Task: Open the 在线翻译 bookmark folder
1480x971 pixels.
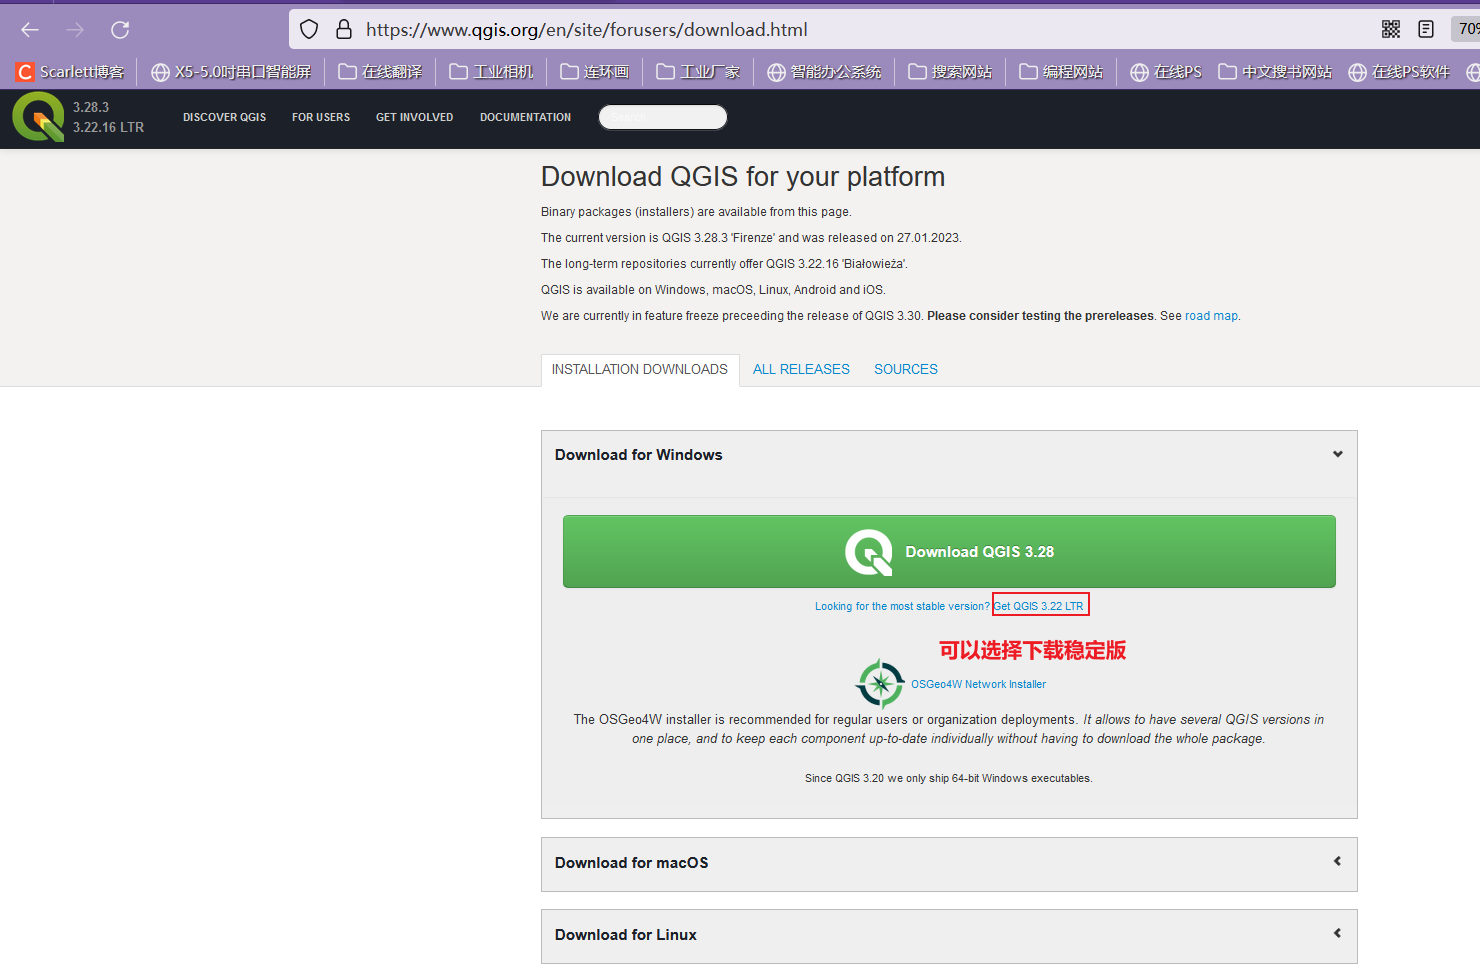Action: [380, 72]
